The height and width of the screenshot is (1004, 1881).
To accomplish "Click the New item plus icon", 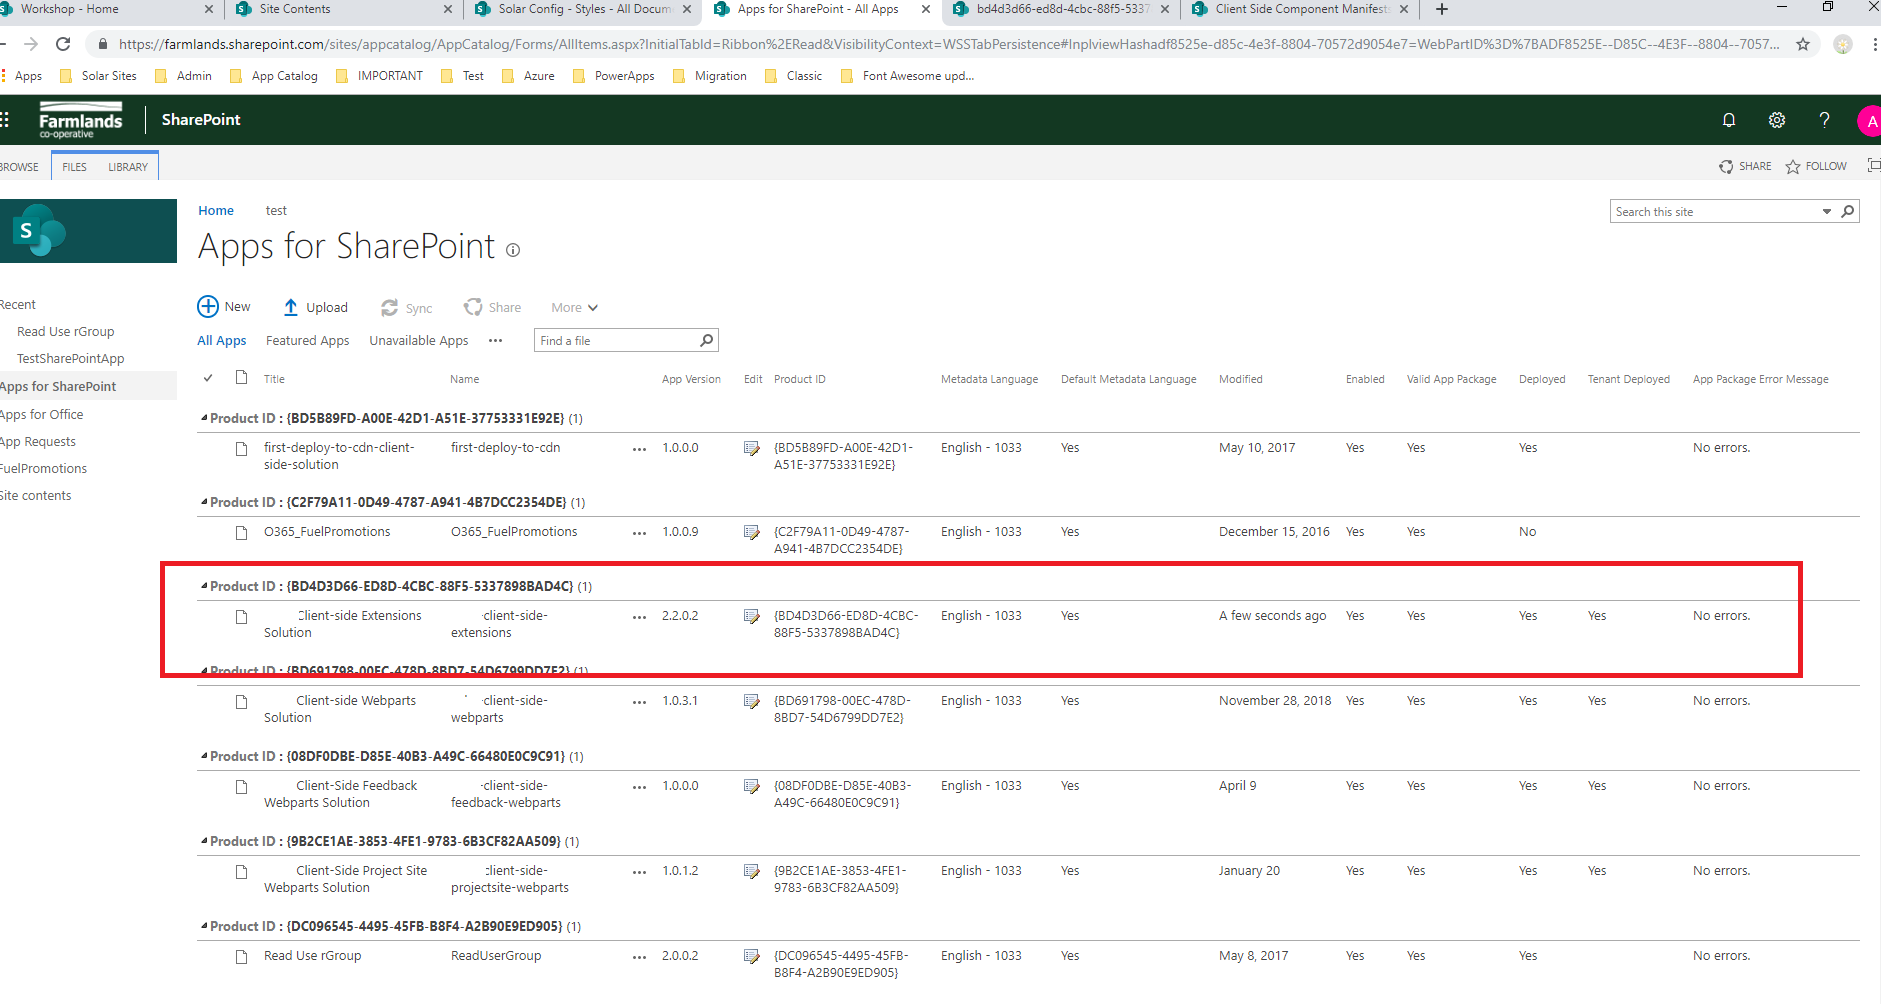I will pos(208,307).
